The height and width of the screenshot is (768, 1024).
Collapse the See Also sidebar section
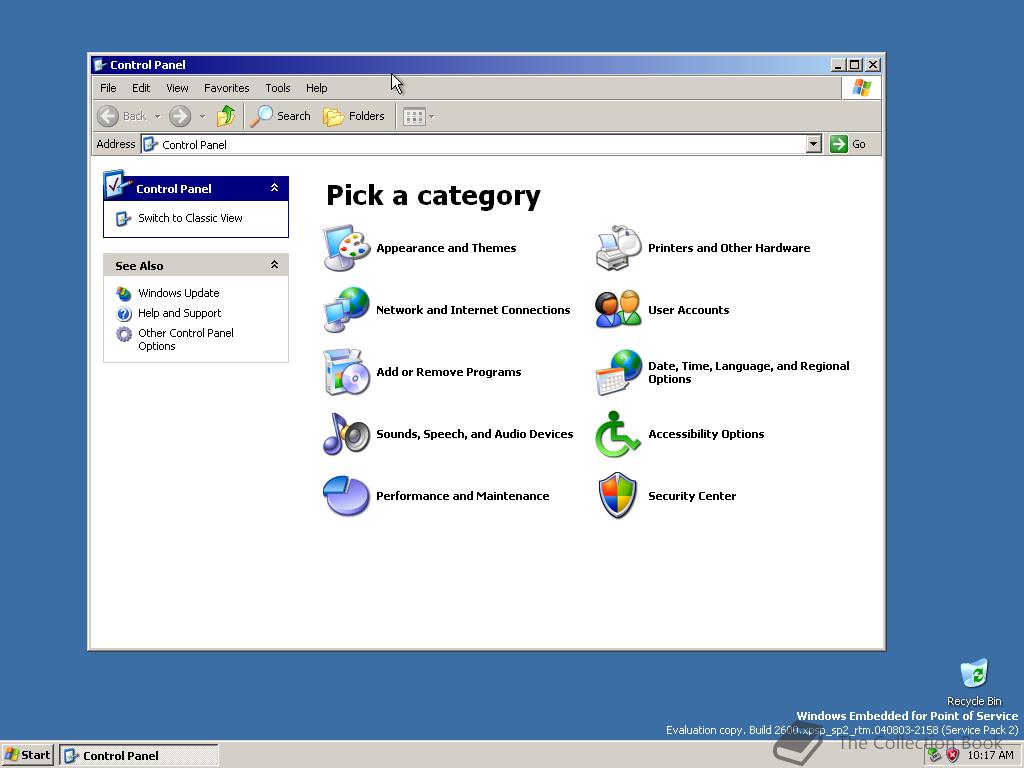coord(274,264)
